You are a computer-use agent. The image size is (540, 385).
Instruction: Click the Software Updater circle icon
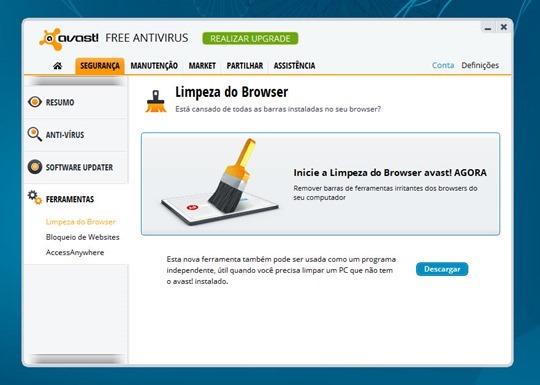coord(35,167)
